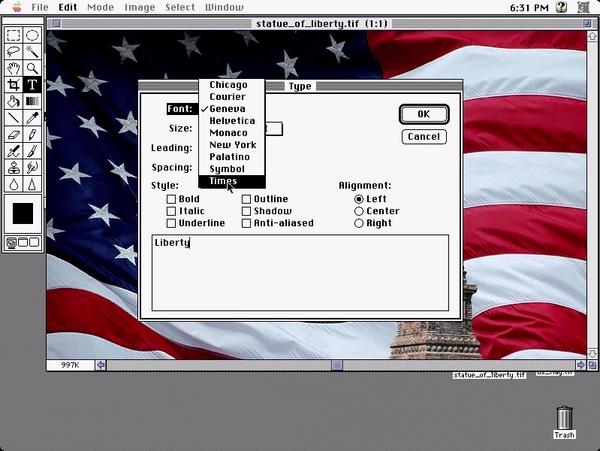Select Center alignment radio button
Image resolution: width=600 pixels, height=451 pixels.
359,211
